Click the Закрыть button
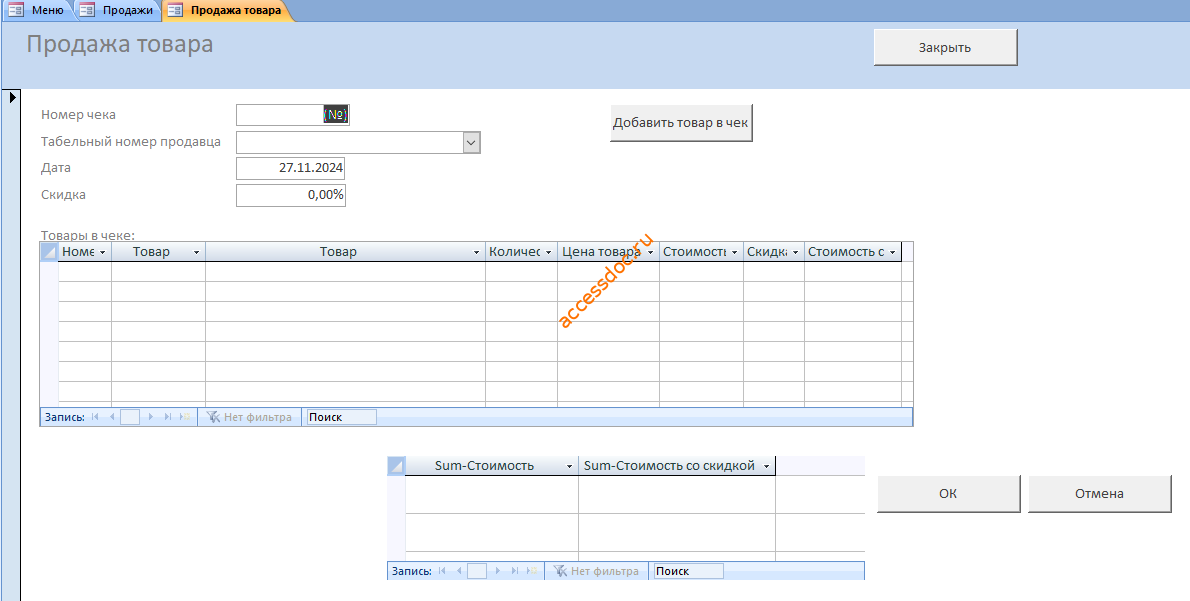The image size is (1190, 601). tap(945, 47)
